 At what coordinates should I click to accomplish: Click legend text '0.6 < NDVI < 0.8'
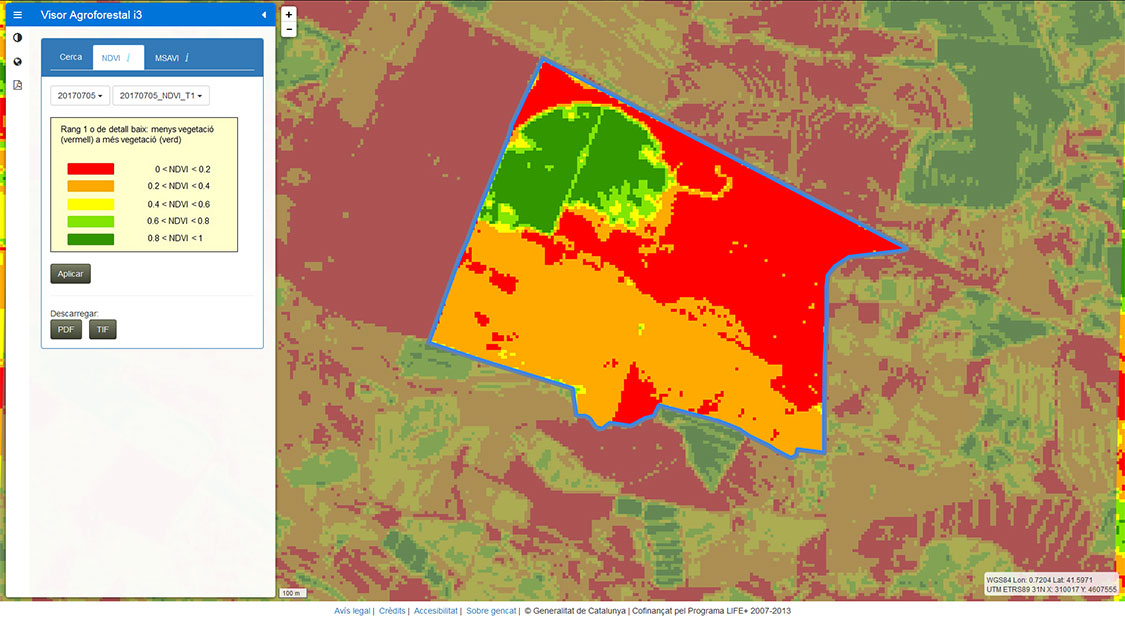(x=179, y=221)
